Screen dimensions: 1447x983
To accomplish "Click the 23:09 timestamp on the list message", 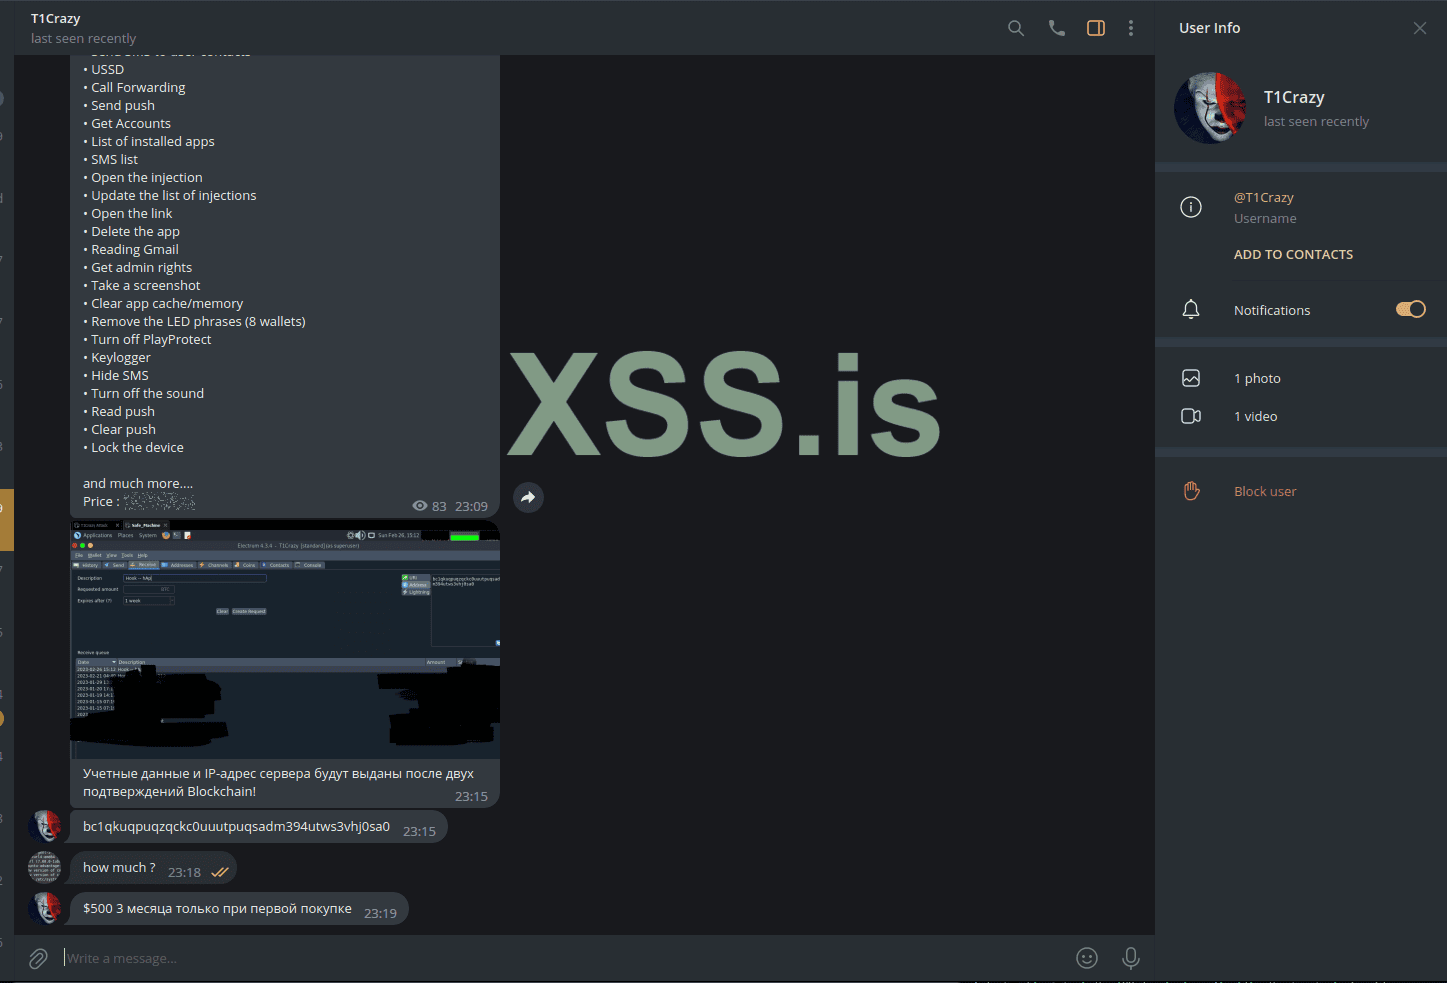I will (x=471, y=507).
